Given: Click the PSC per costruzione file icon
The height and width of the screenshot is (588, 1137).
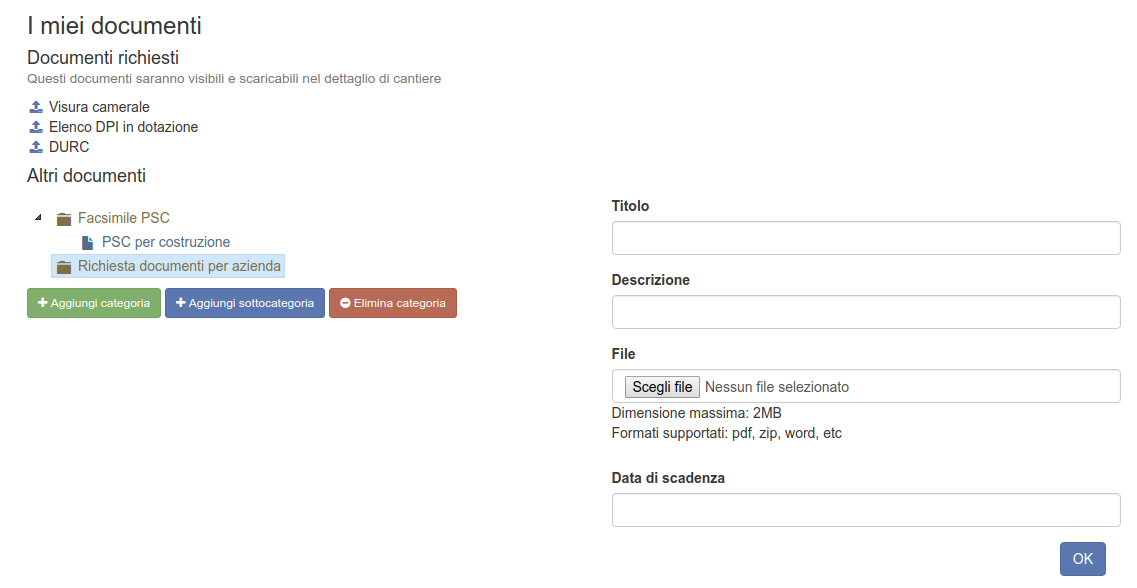Looking at the screenshot, I should coord(88,242).
